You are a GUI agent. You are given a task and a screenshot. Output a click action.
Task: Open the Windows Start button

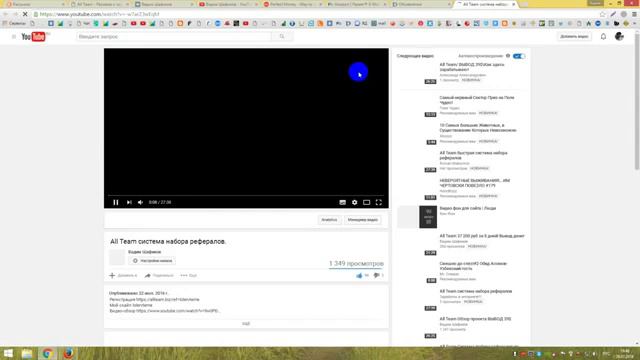tap(8, 353)
